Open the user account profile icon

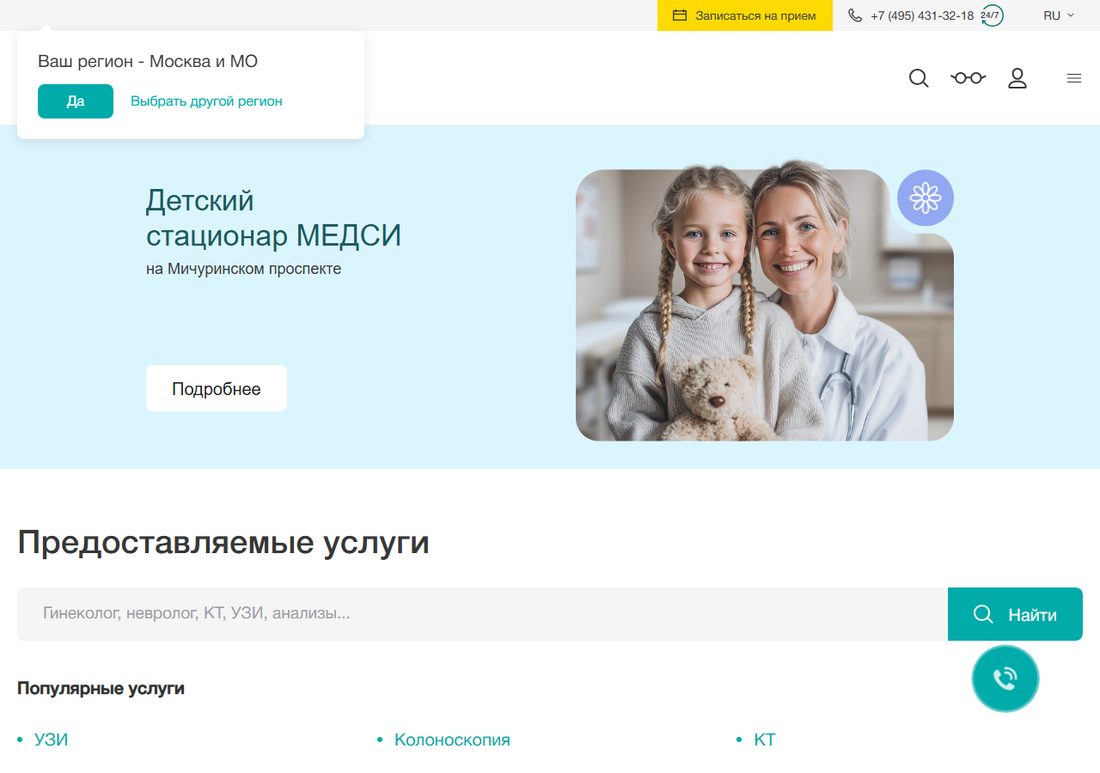(1017, 78)
